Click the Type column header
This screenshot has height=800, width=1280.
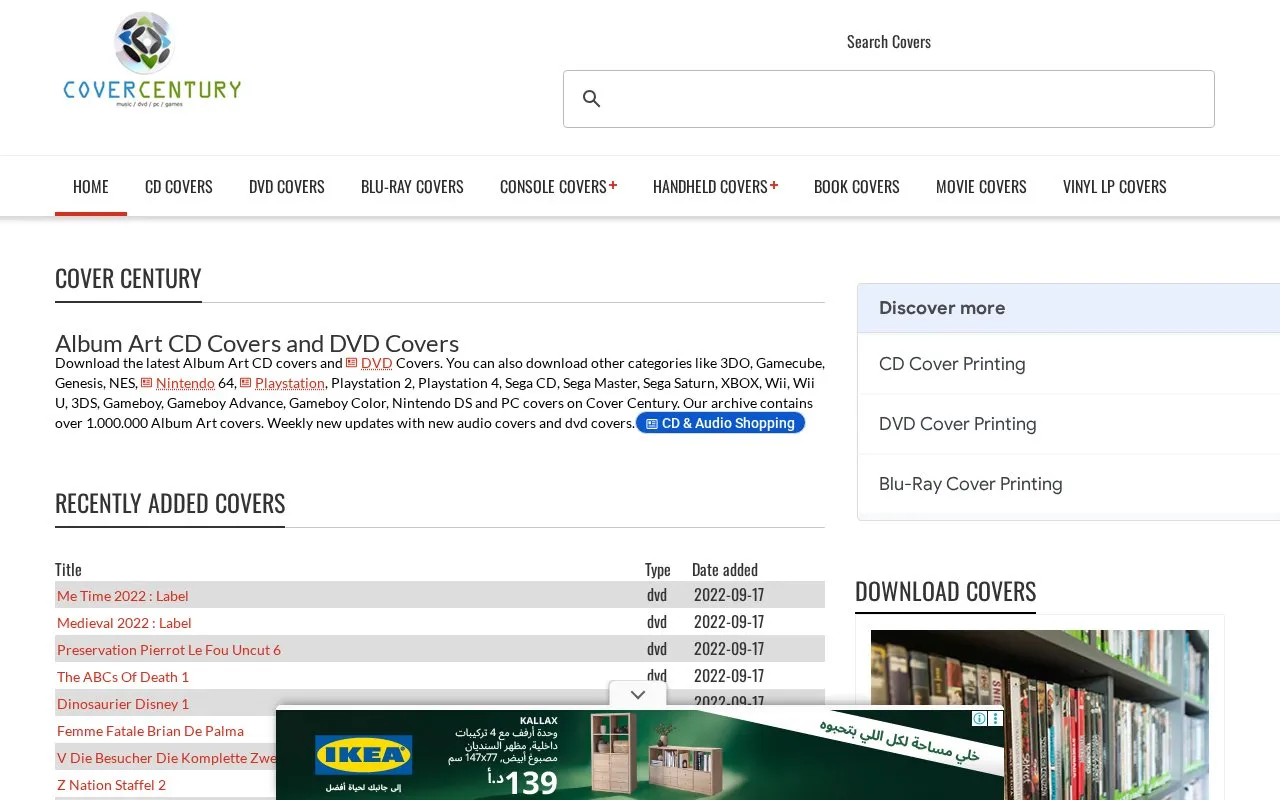point(658,569)
